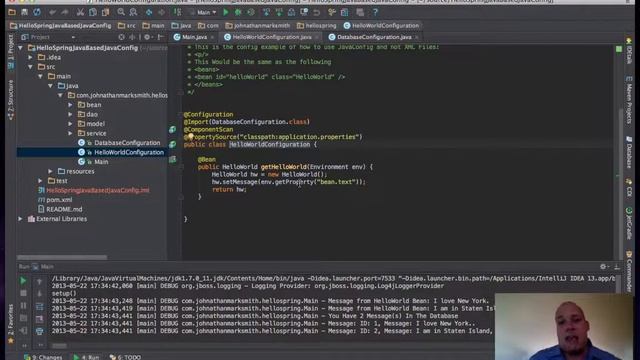Open the Project panel settings gear
This screenshot has height=360, width=640.
click(147, 37)
